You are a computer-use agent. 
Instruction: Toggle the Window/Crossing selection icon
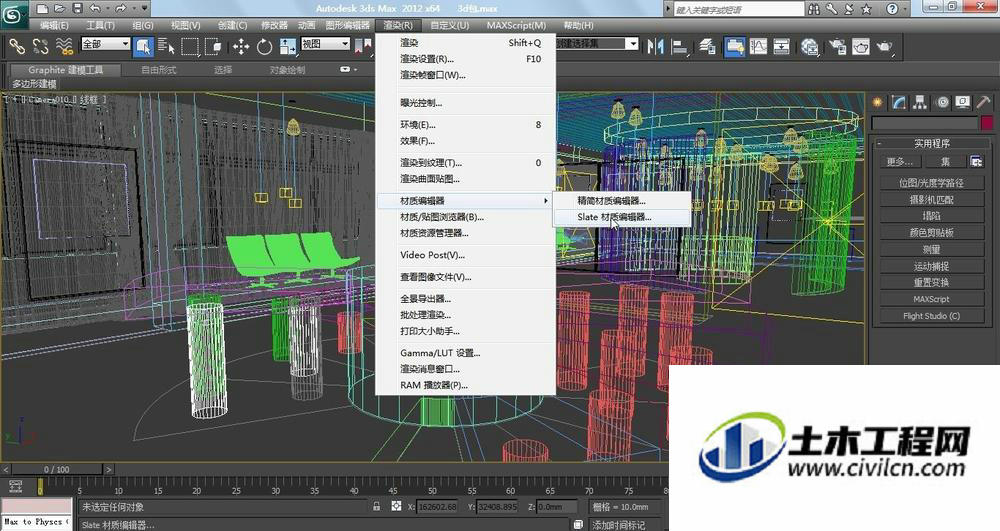pyautogui.click(x=214, y=46)
